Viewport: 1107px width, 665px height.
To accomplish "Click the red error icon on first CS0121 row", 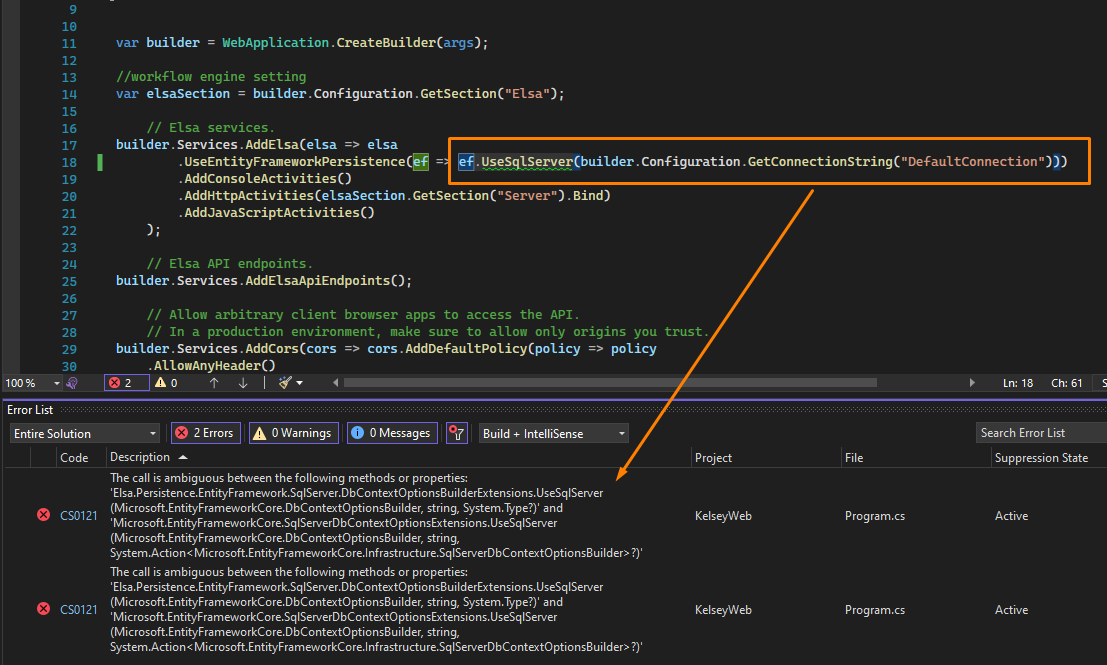I will [42, 514].
